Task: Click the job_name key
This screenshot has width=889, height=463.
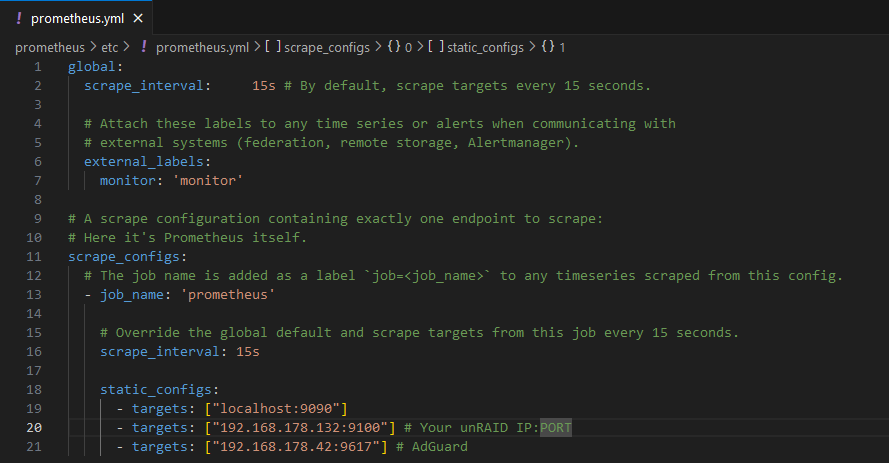Action: coord(132,295)
